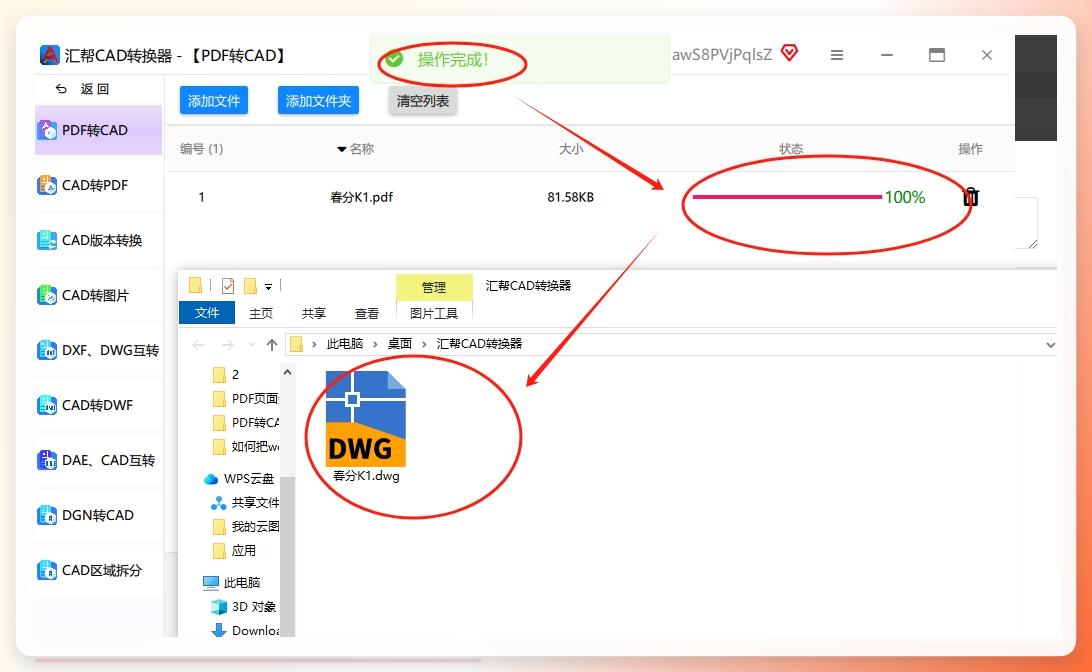Click the 编号 (1) column header
The image size is (1092, 672).
click(201, 149)
